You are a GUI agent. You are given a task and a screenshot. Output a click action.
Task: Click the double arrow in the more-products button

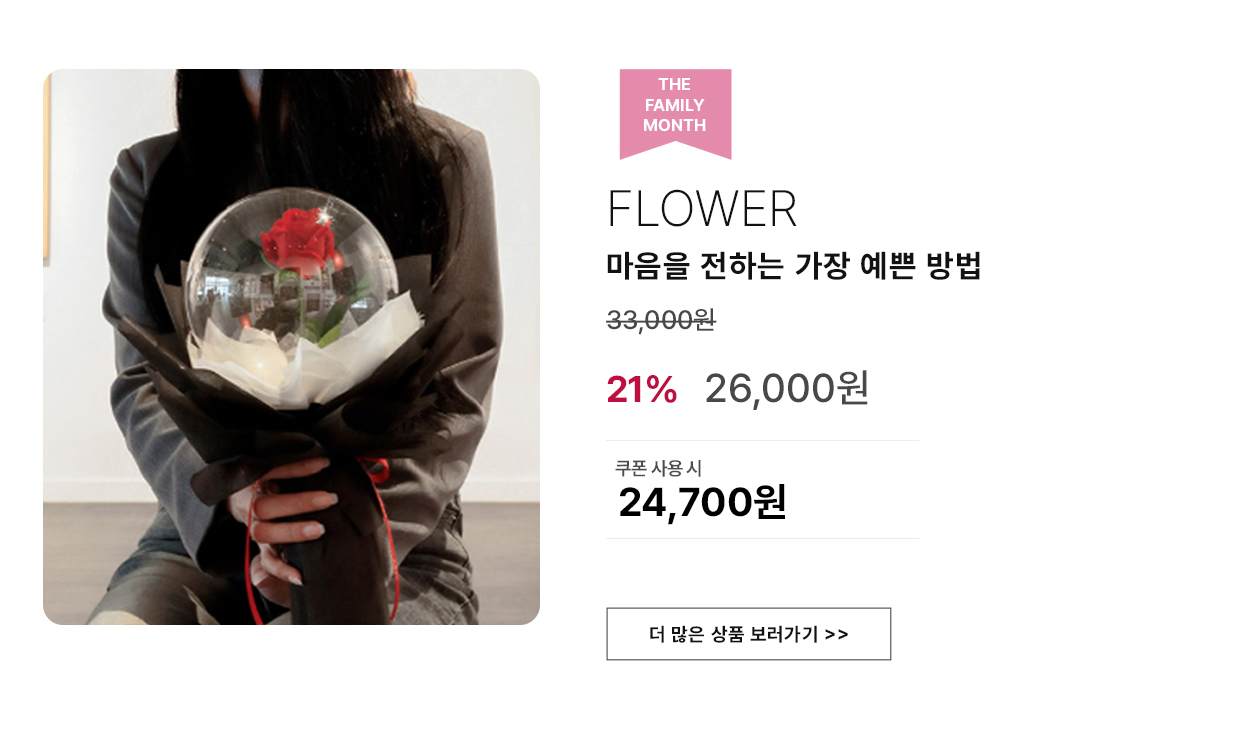click(837, 635)
